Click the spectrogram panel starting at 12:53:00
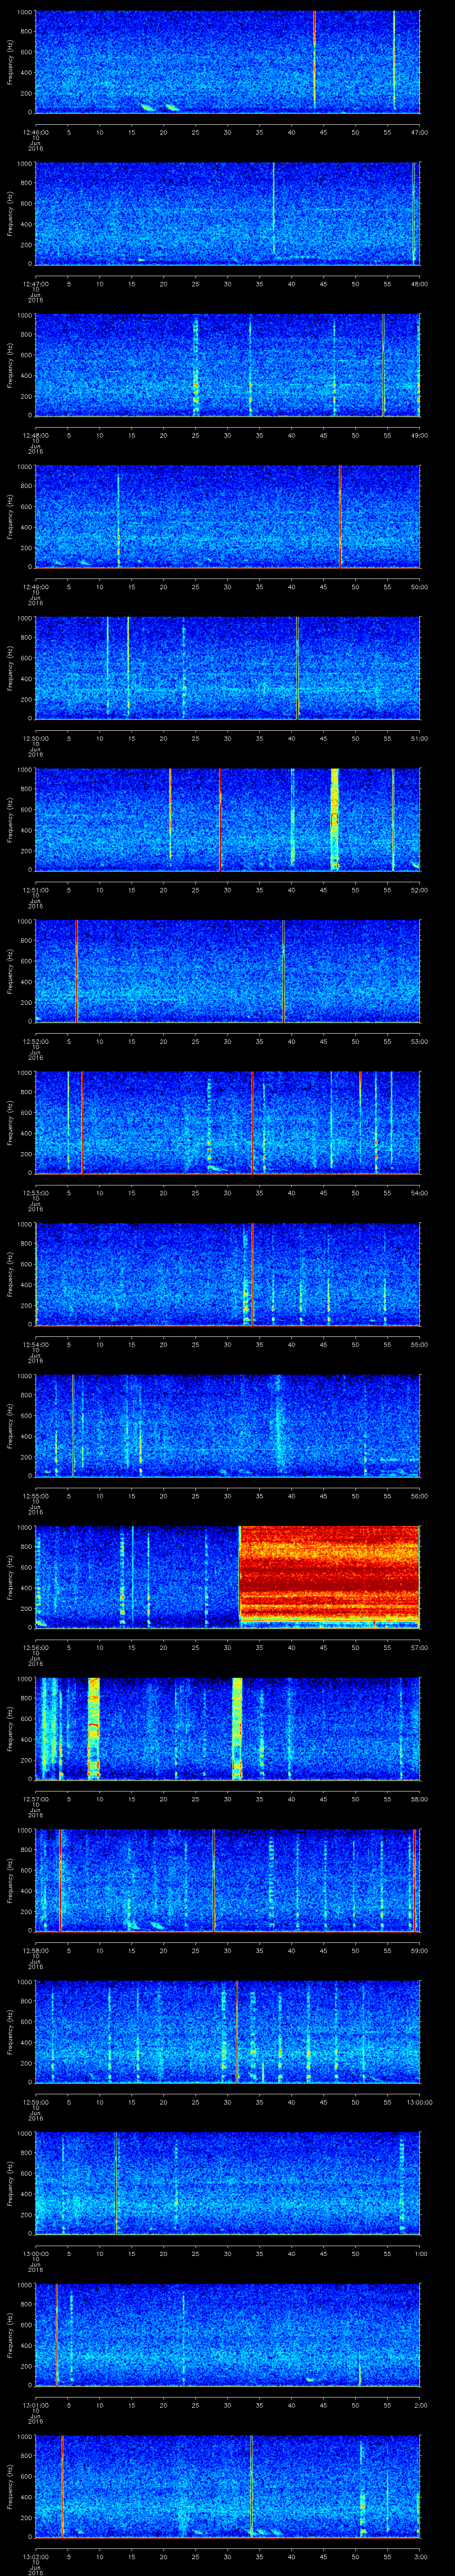This screenshot has width=455, height=2576. coord(228,1122)
